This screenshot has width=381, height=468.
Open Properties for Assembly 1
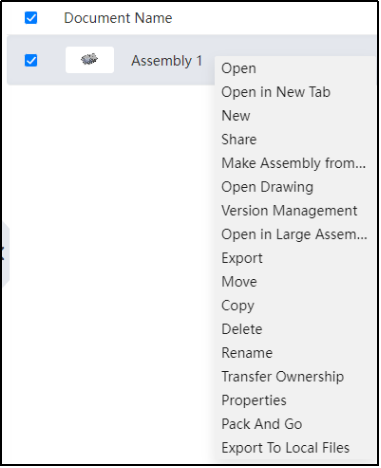[254, 401]
